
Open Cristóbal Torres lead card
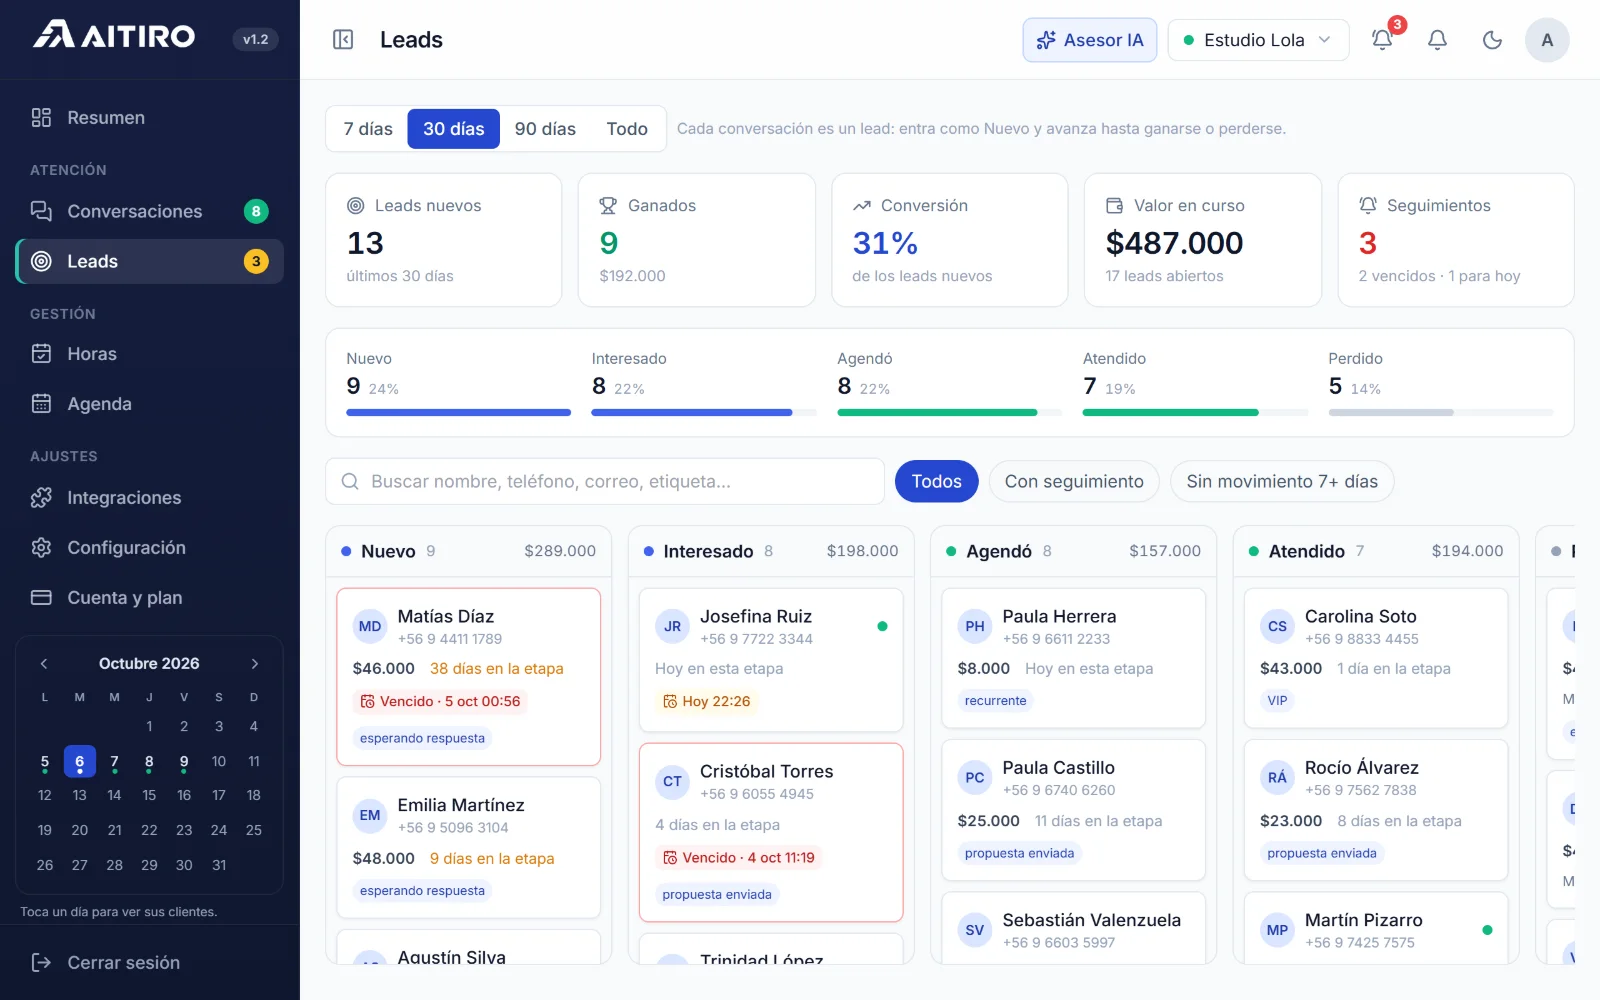(771, 832)
